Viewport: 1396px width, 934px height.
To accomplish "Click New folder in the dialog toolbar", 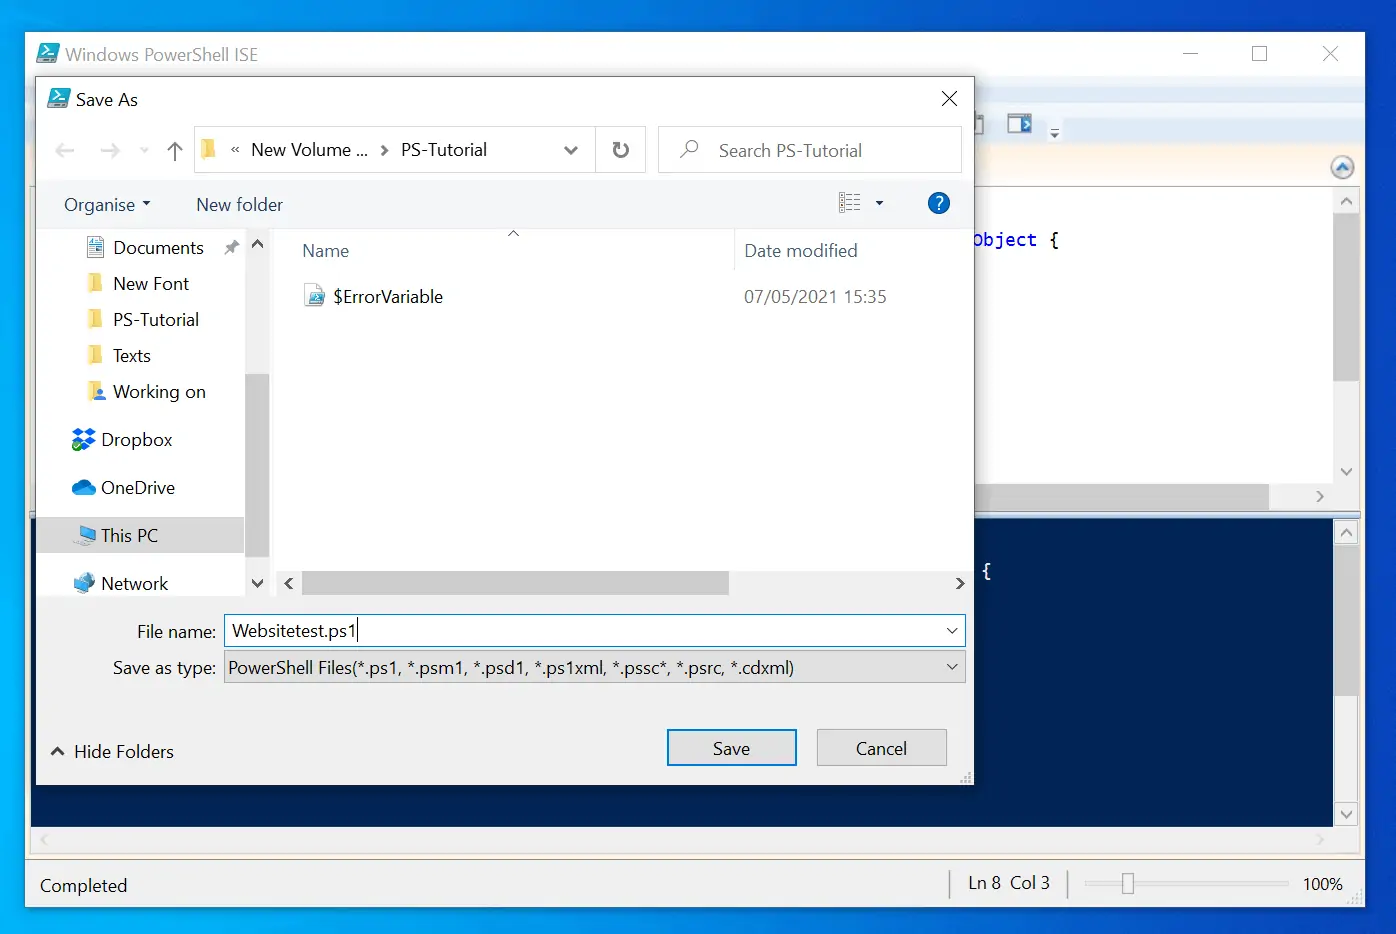I will pyautogui.click(x=239, y=204).
